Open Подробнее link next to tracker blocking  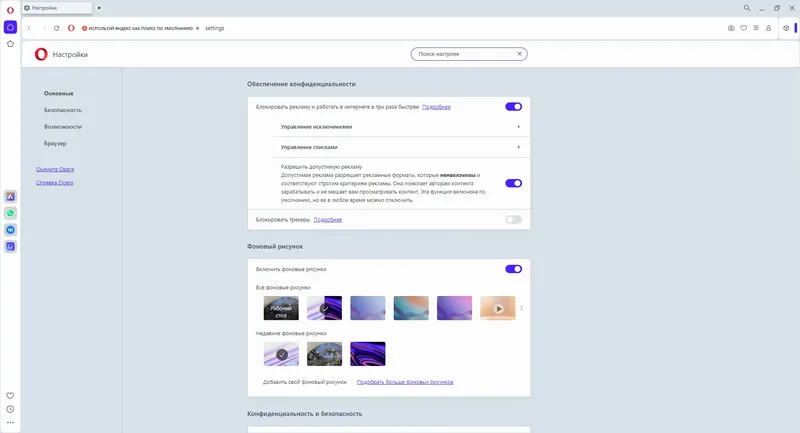[x=328, y=220]
